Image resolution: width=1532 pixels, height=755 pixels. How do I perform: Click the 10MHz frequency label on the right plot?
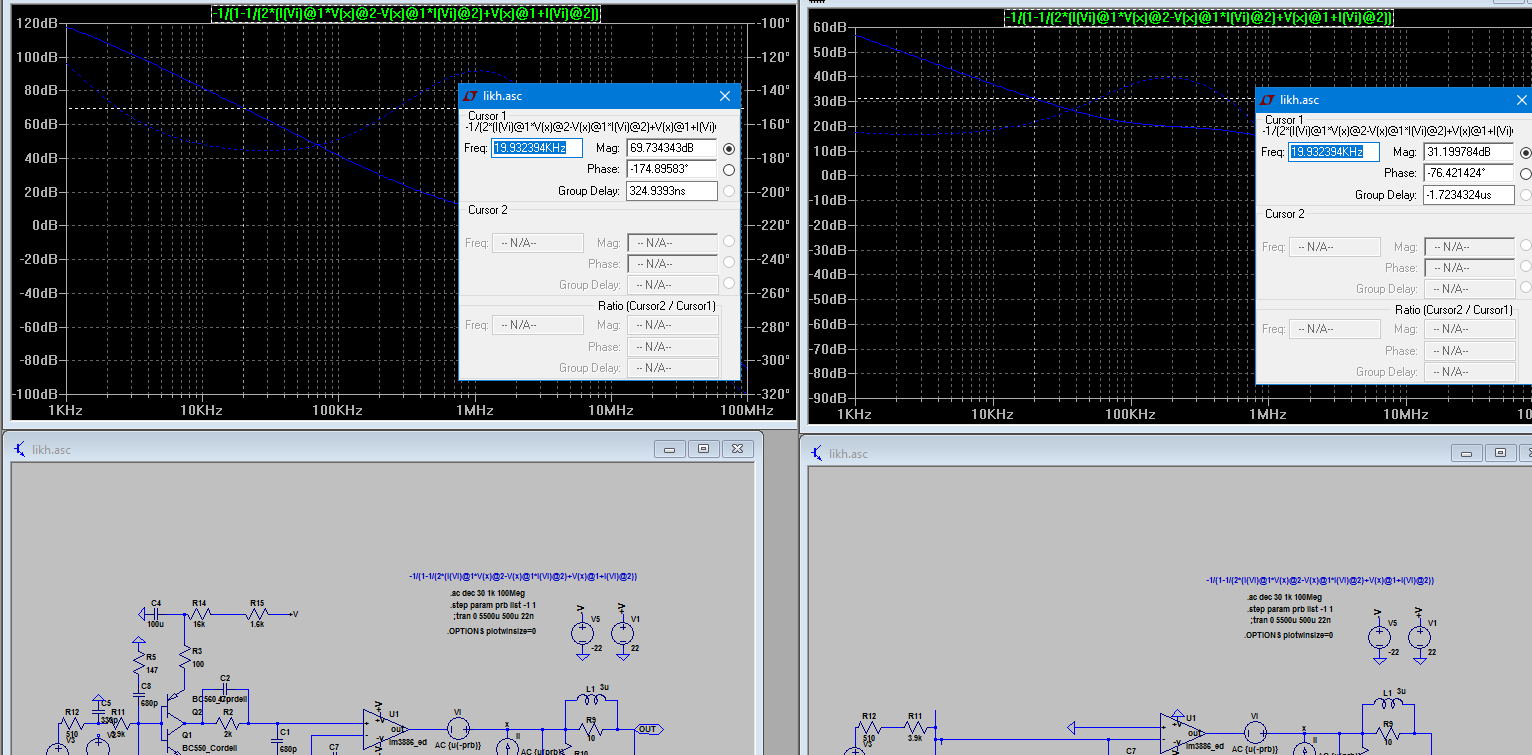1406,414
